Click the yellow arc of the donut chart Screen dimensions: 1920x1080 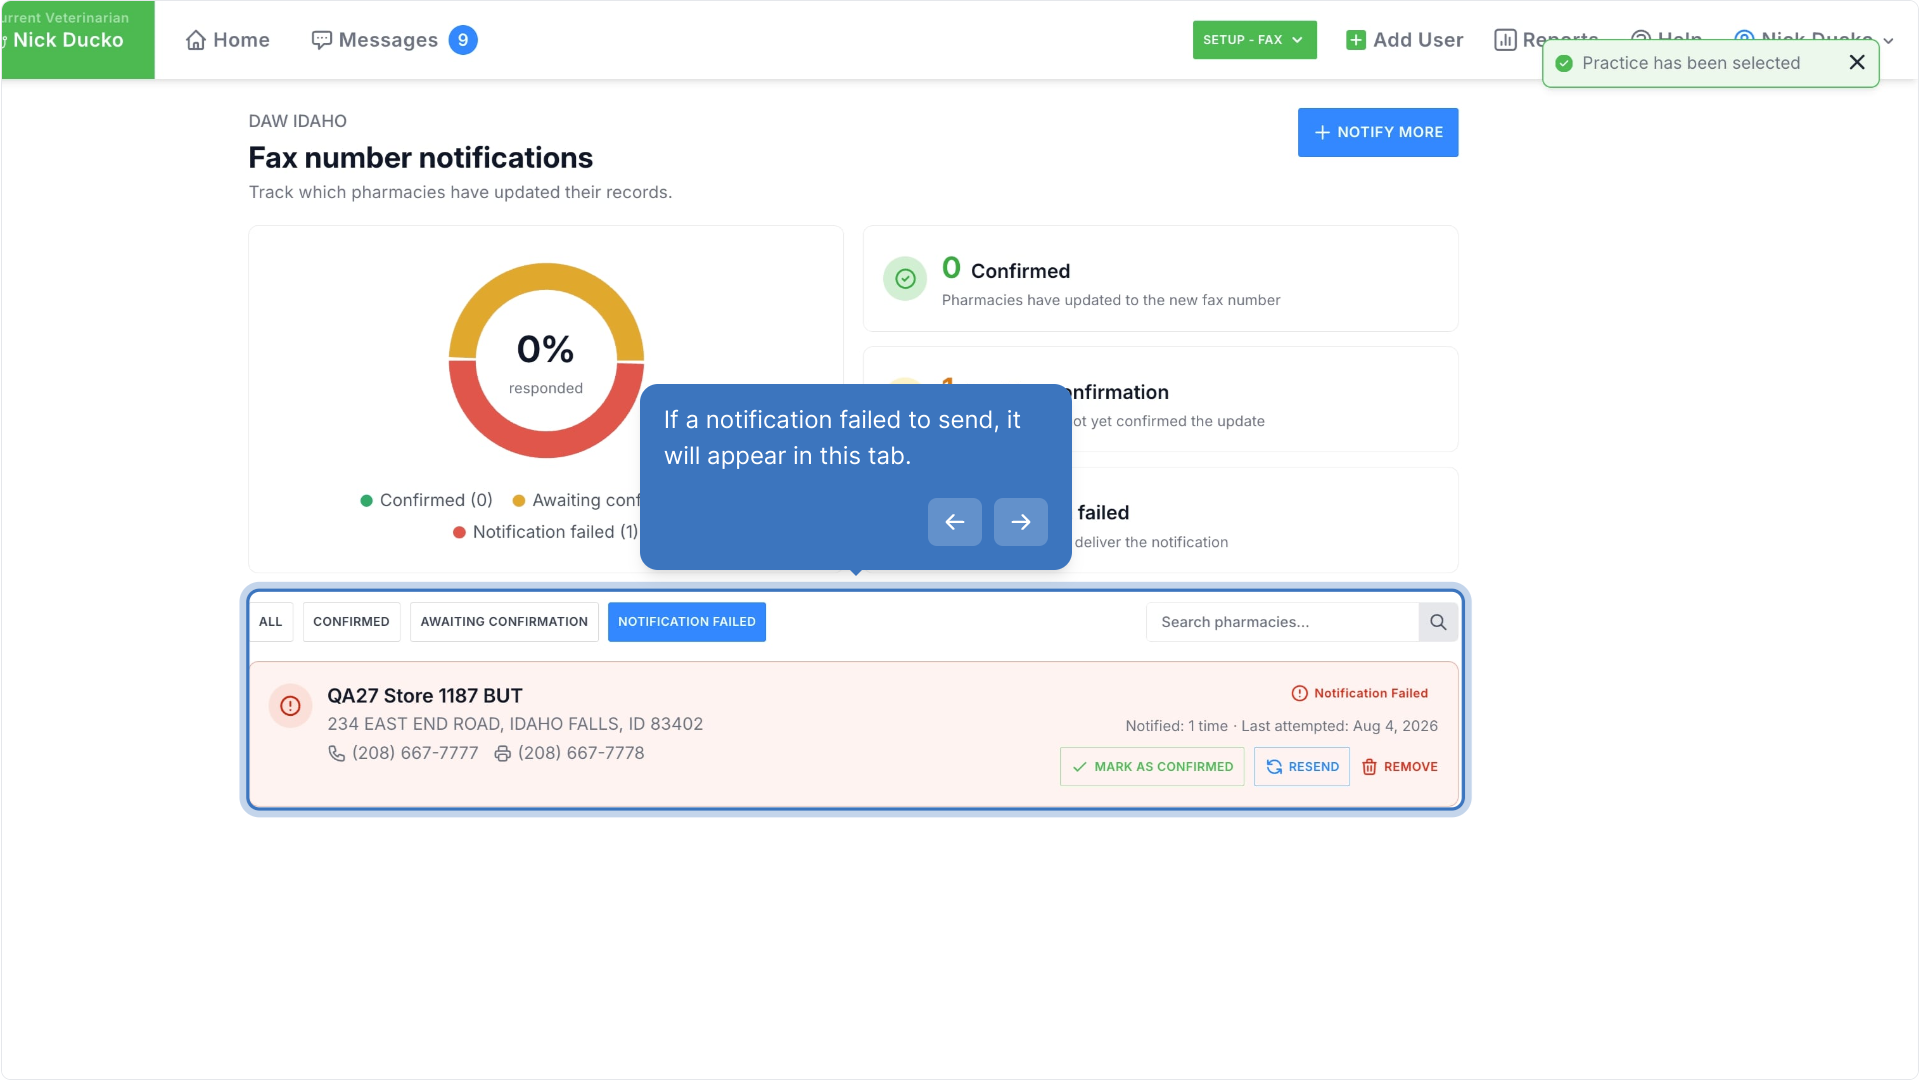pos(546,277)
